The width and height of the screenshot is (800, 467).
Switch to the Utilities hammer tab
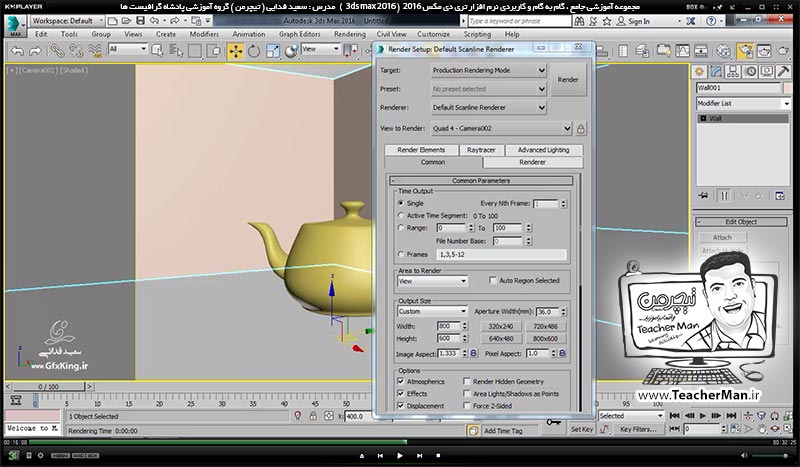783,71
